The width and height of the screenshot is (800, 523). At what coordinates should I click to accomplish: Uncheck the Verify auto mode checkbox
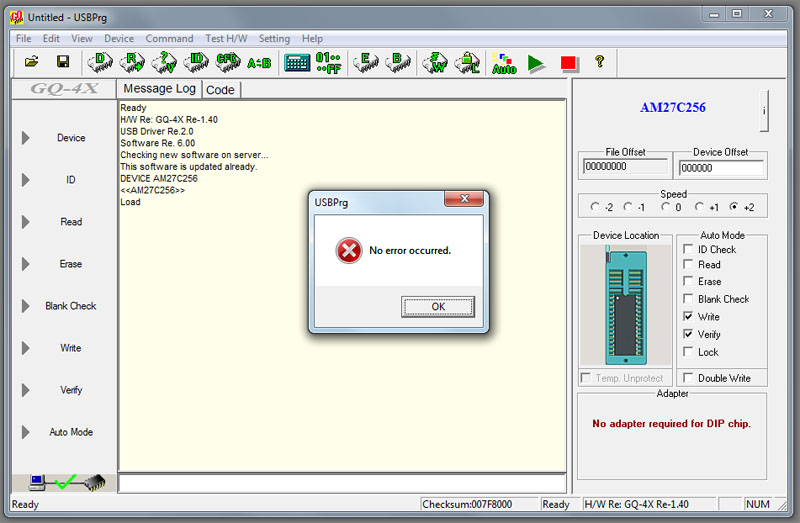pos(688,334)
